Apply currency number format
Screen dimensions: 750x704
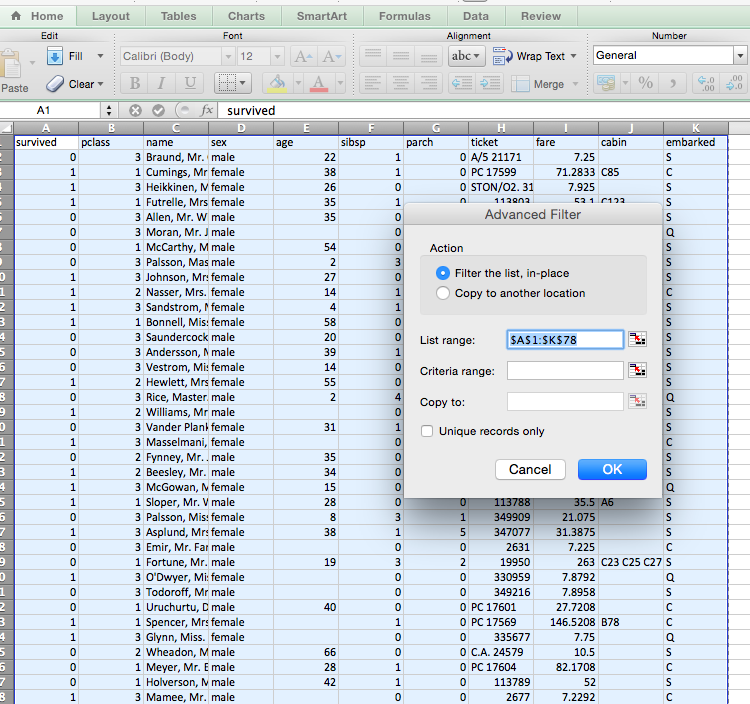tap(606, 84)
